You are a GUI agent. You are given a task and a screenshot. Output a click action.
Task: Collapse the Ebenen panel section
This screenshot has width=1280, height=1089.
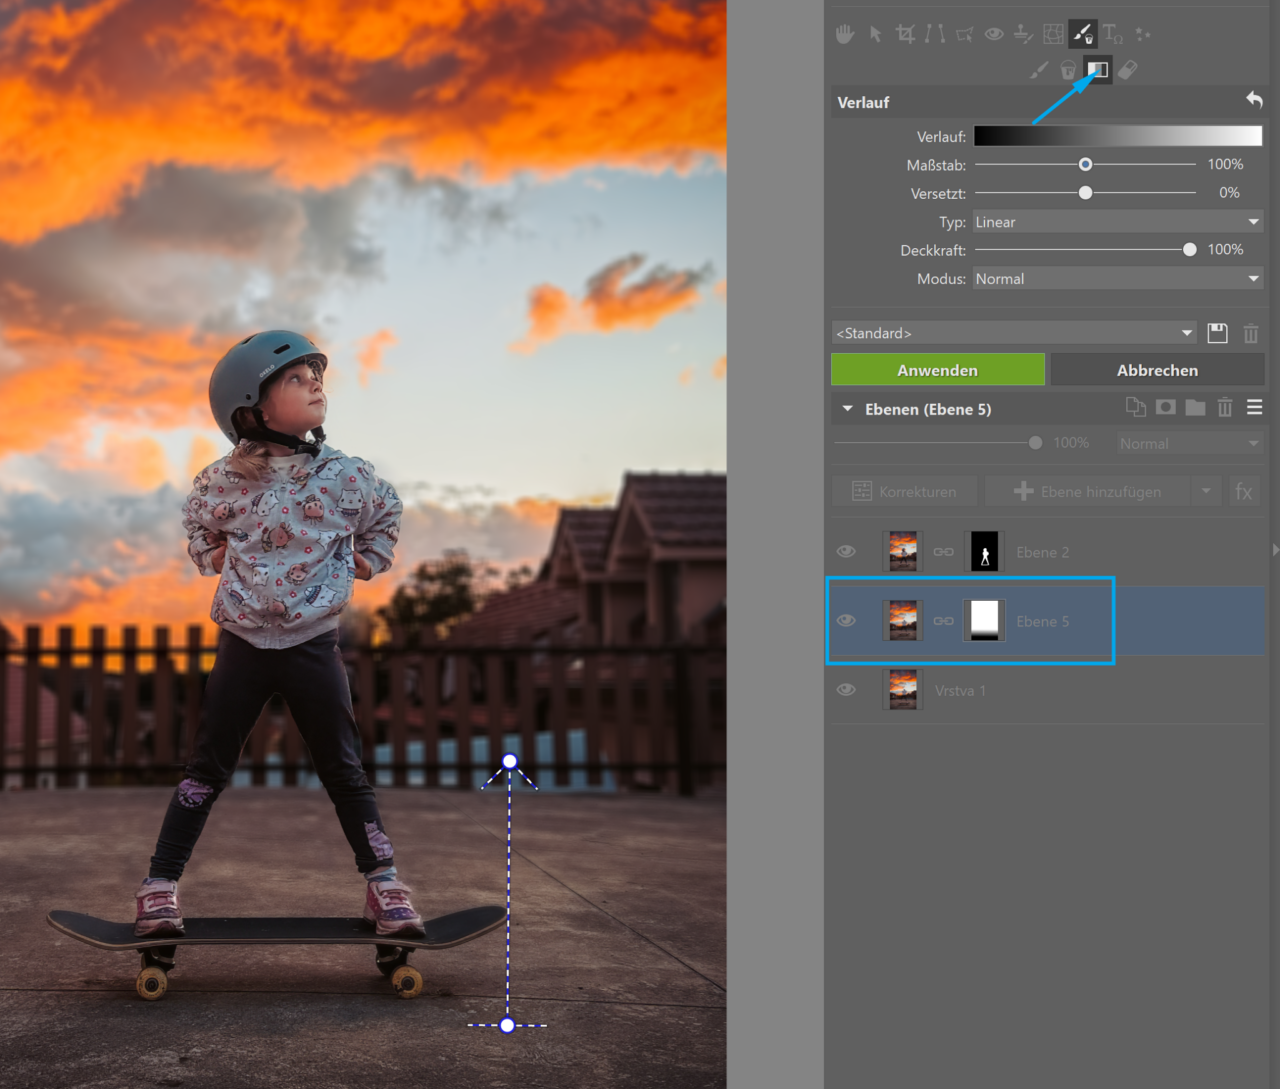coord(848,409)
